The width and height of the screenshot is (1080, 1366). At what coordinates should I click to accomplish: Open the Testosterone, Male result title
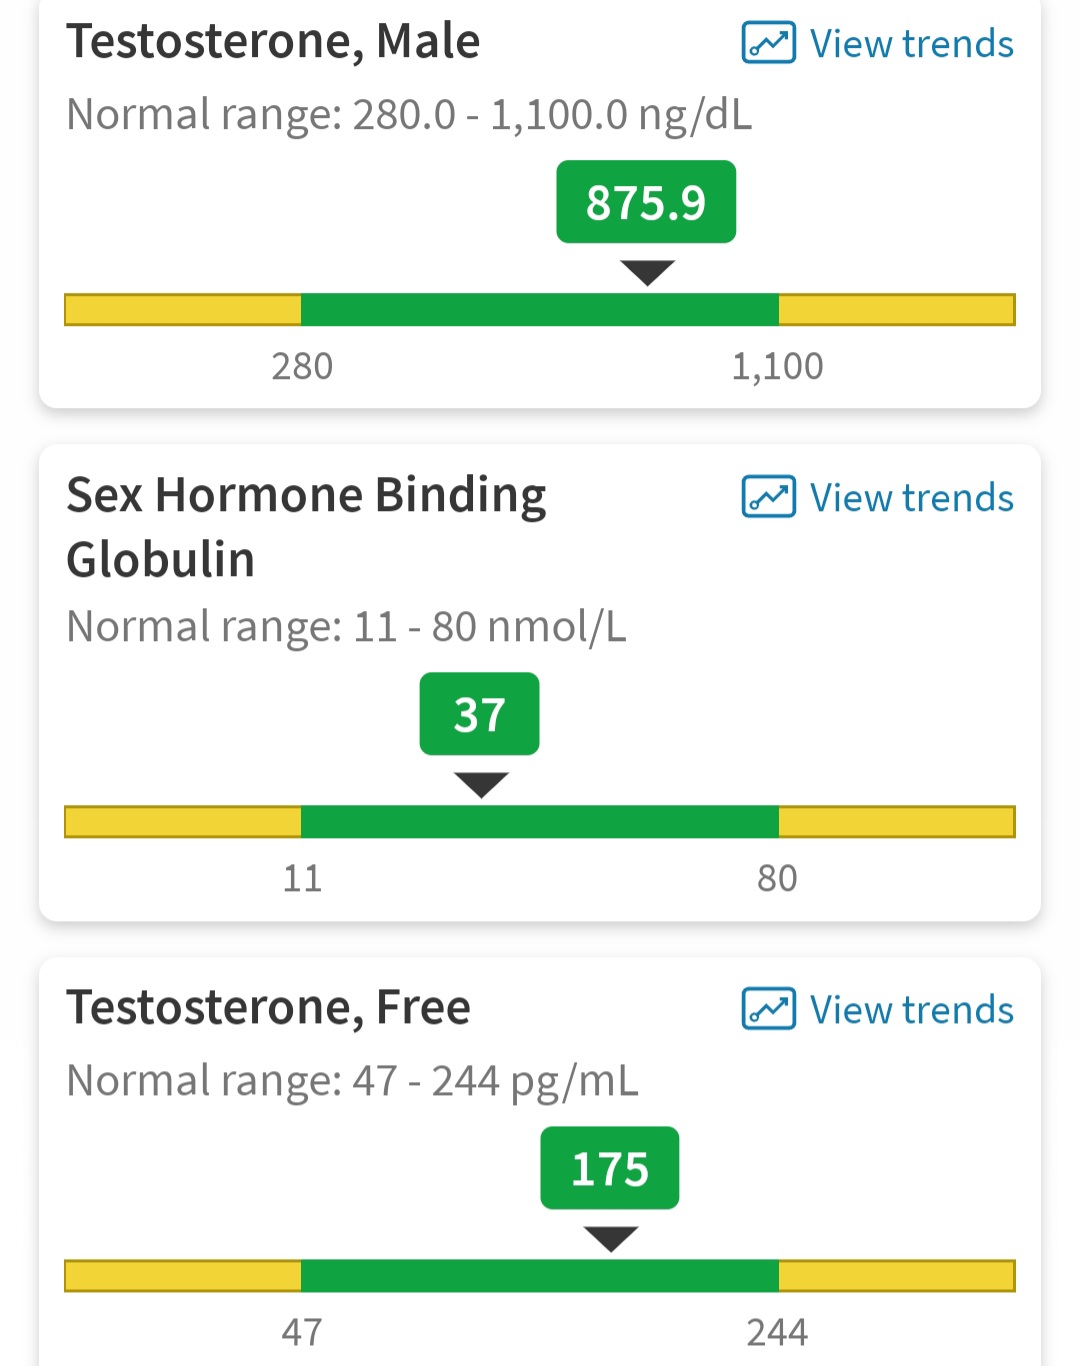(x=273, y=42)
